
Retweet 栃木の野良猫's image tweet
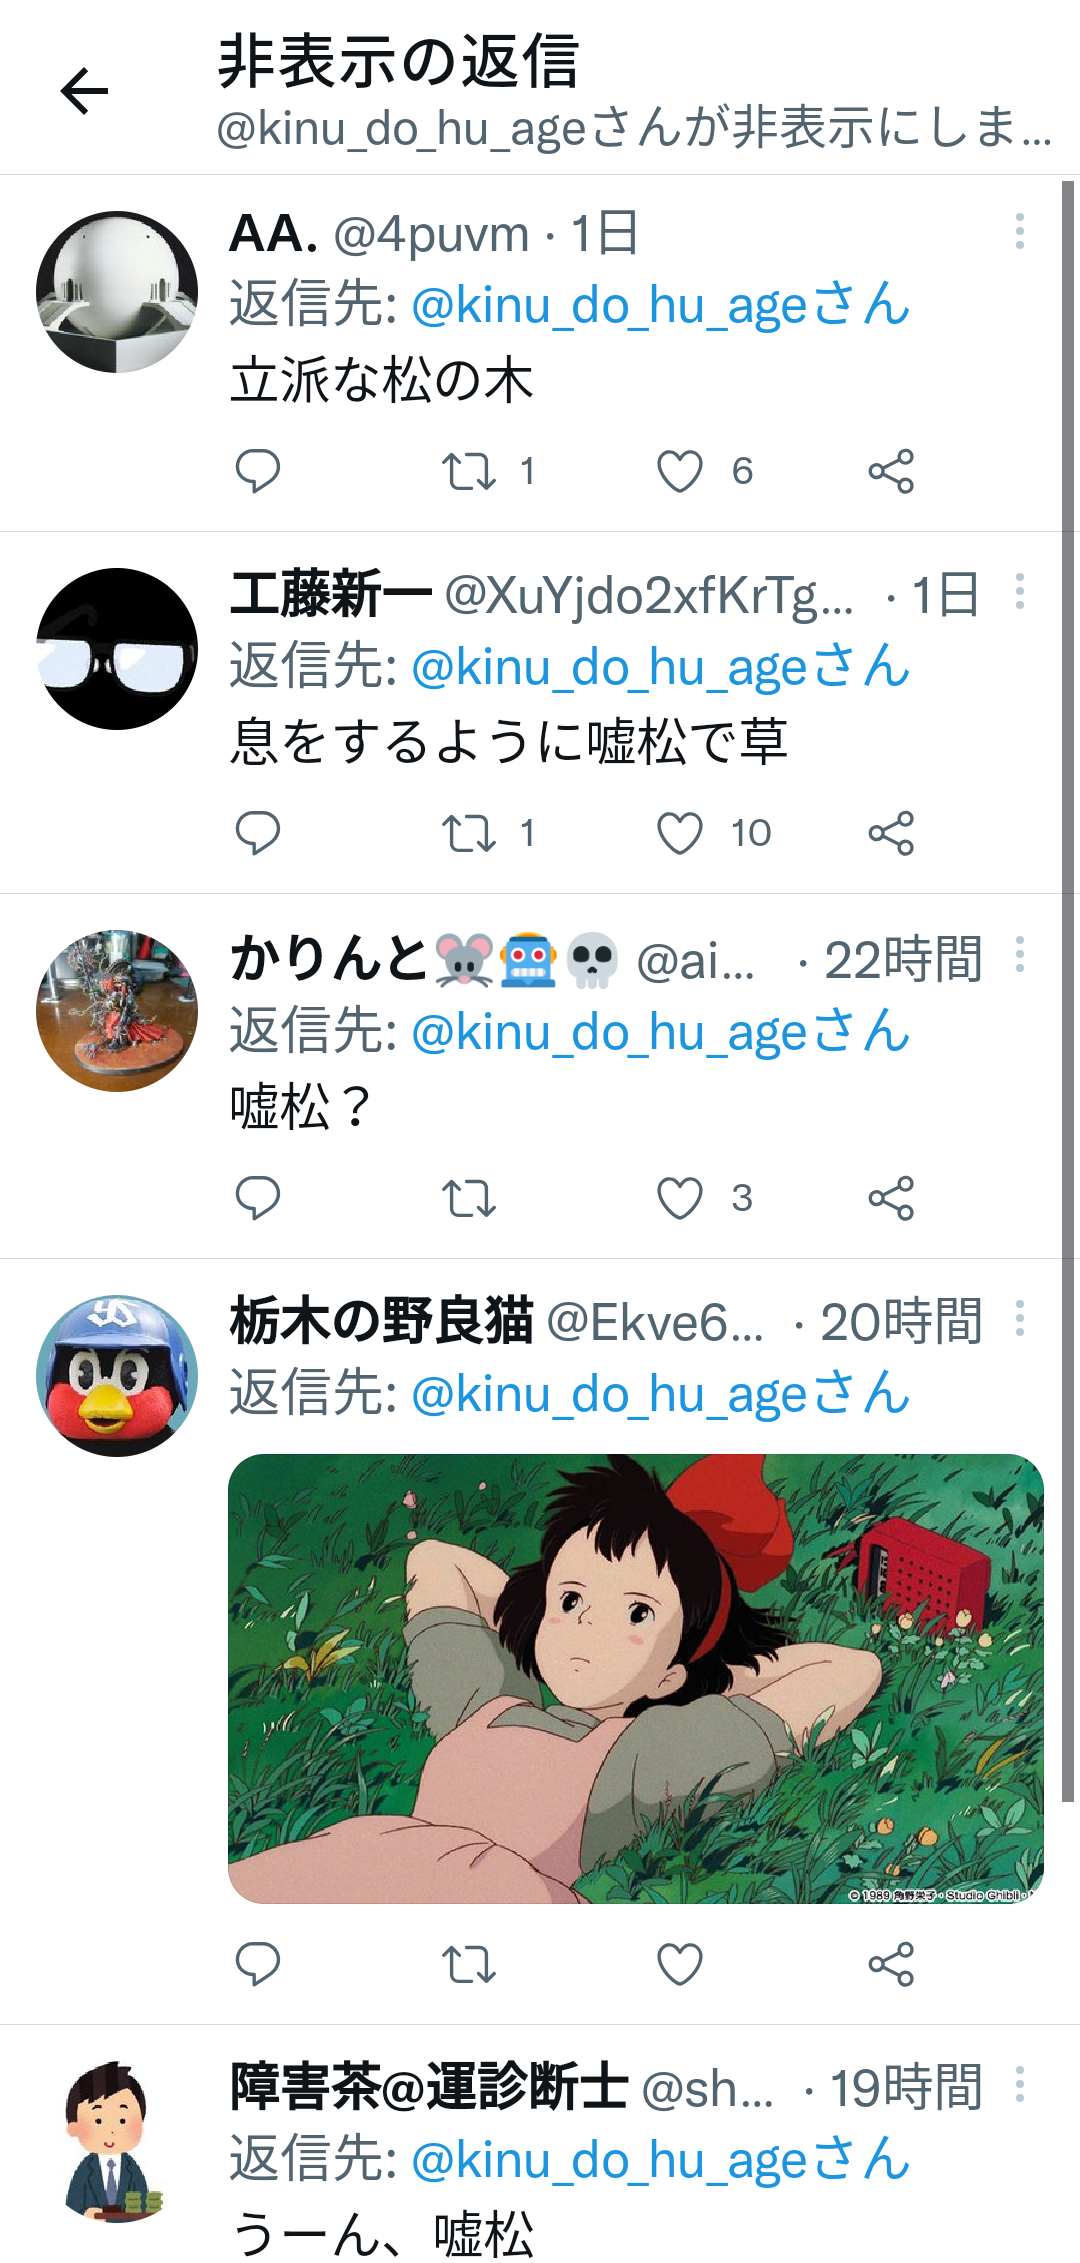click(x=469, y=1964)
